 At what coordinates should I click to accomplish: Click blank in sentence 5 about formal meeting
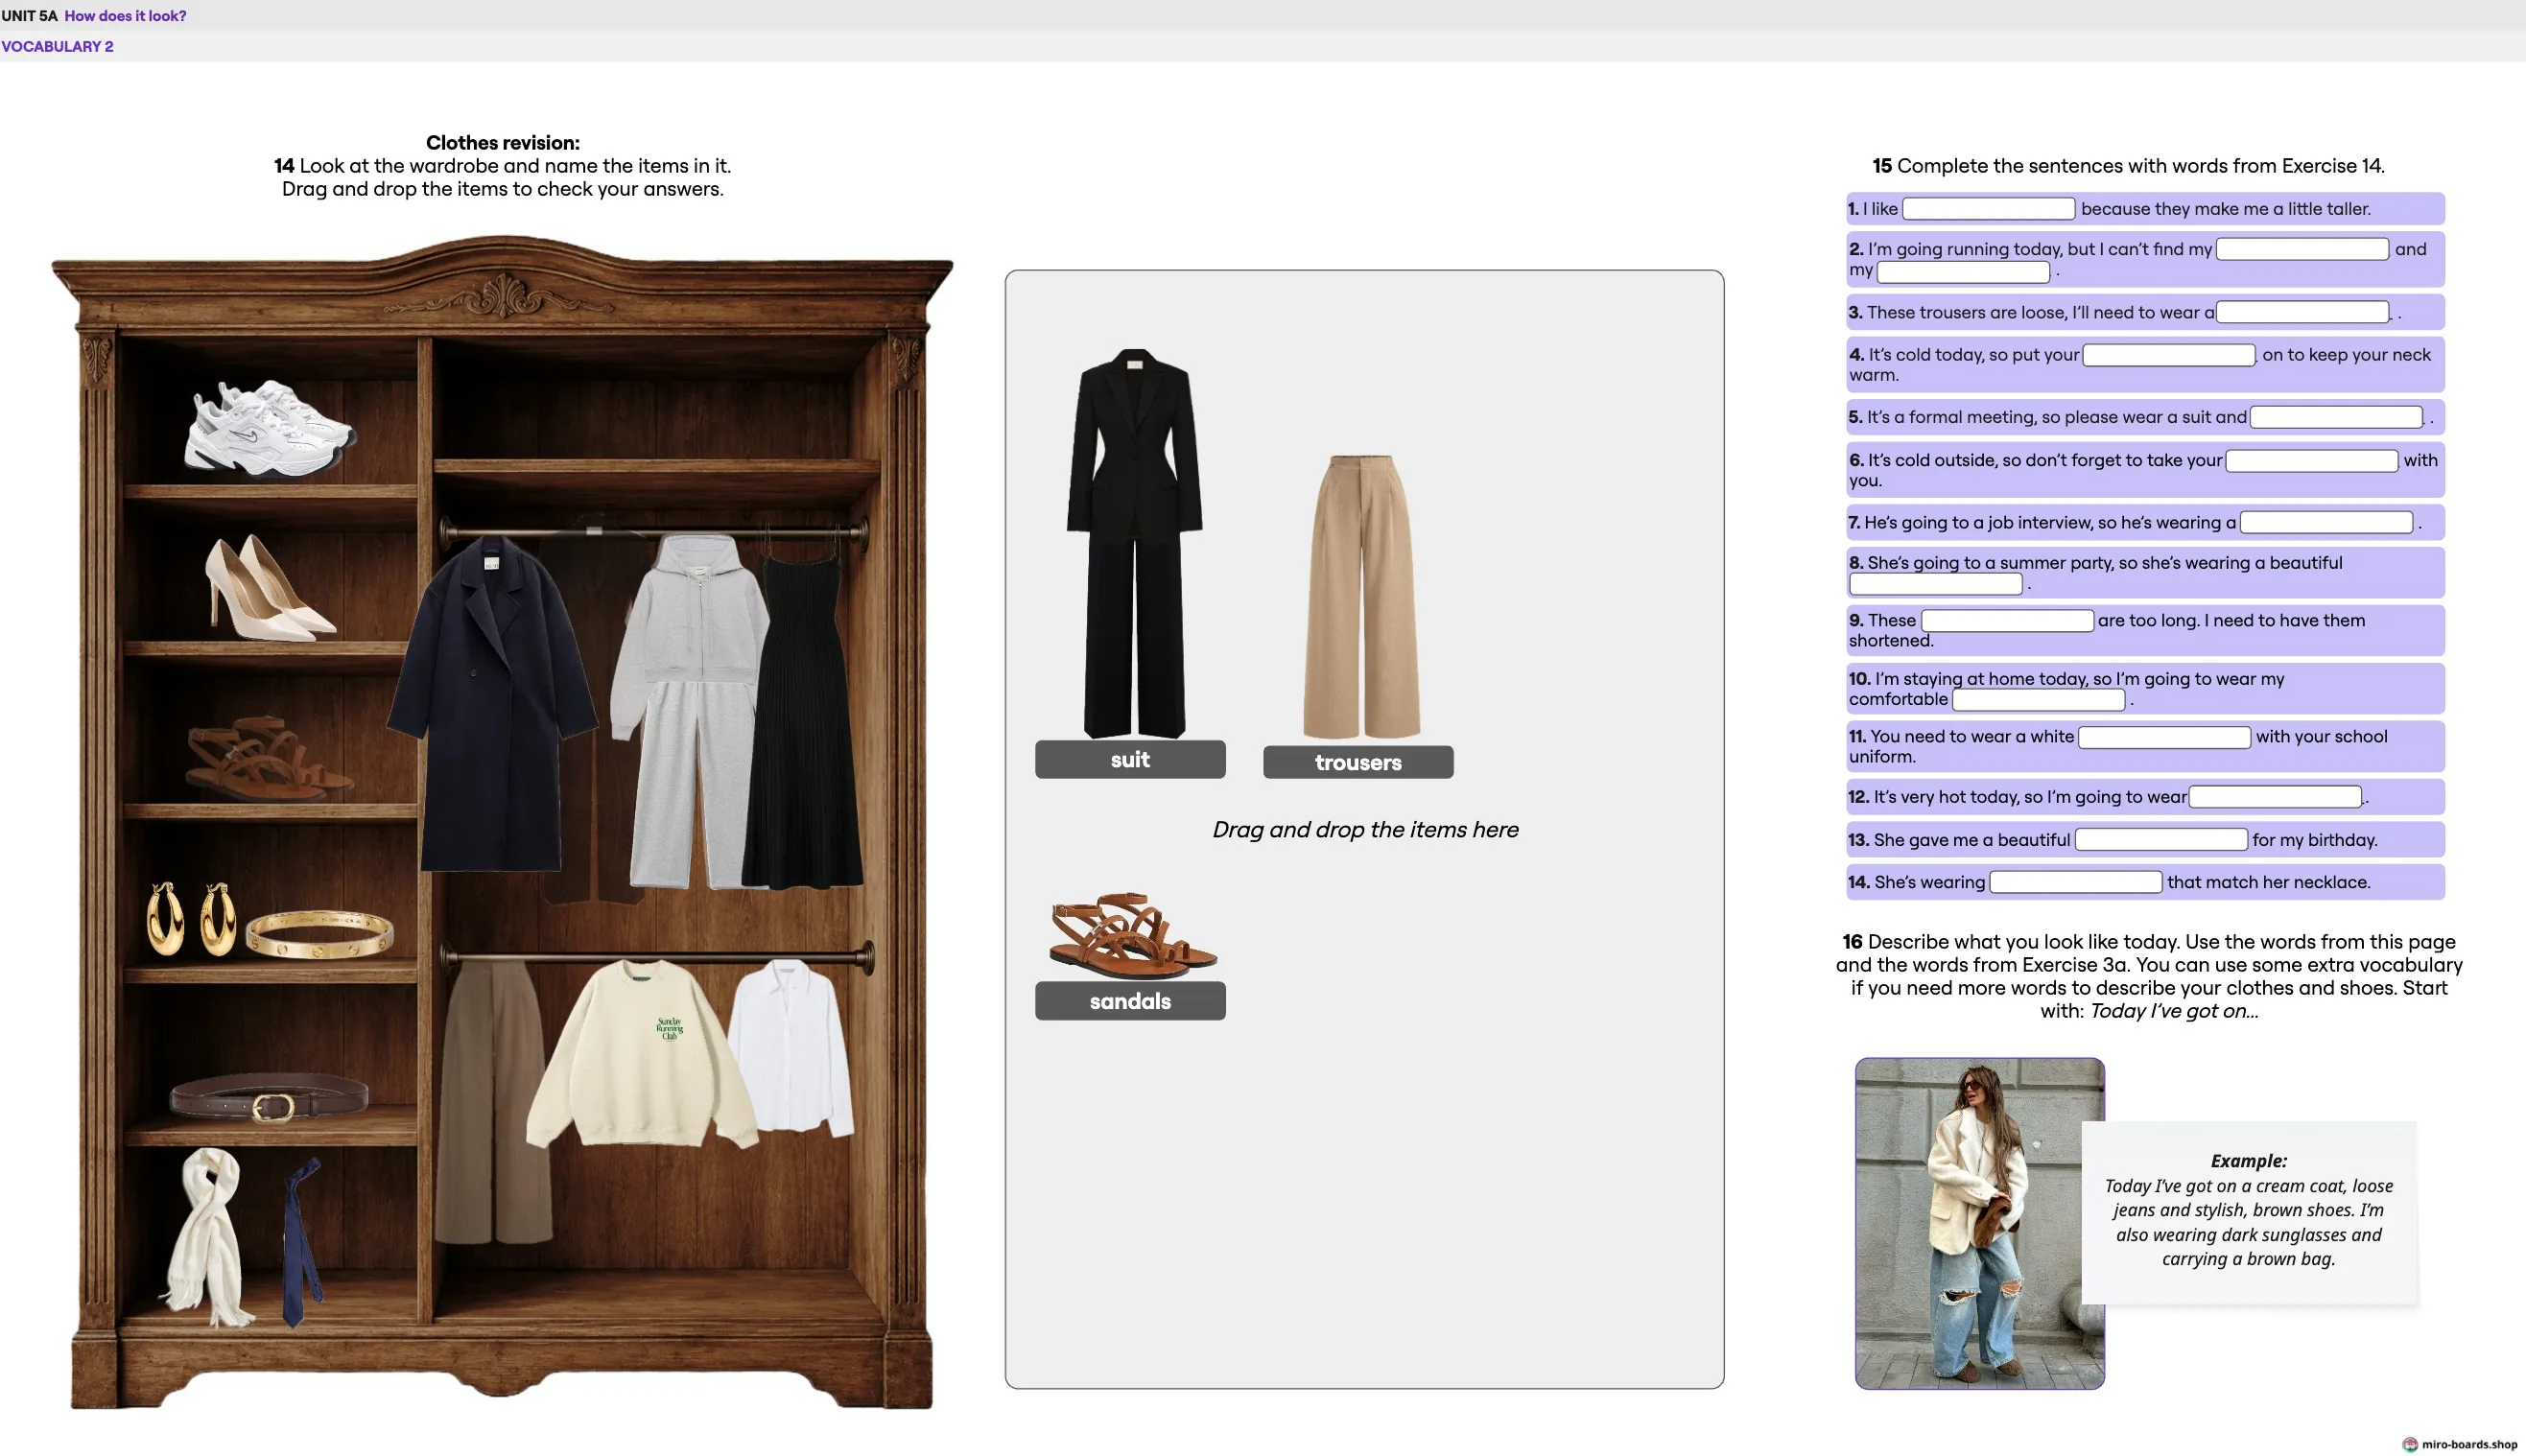tap(2336, 417)
